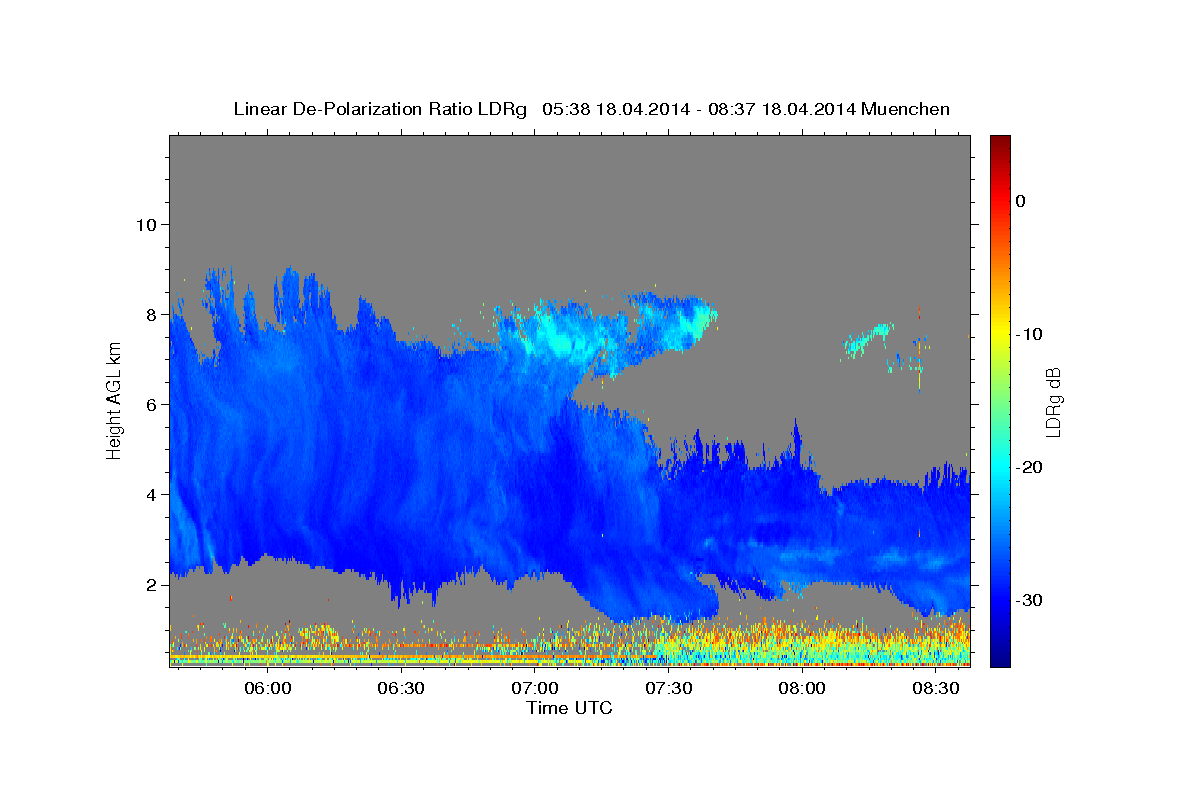This screenshot has height=800, width=1200.
Task: Click the '08:30' time axis label
Action: [935, 689]
